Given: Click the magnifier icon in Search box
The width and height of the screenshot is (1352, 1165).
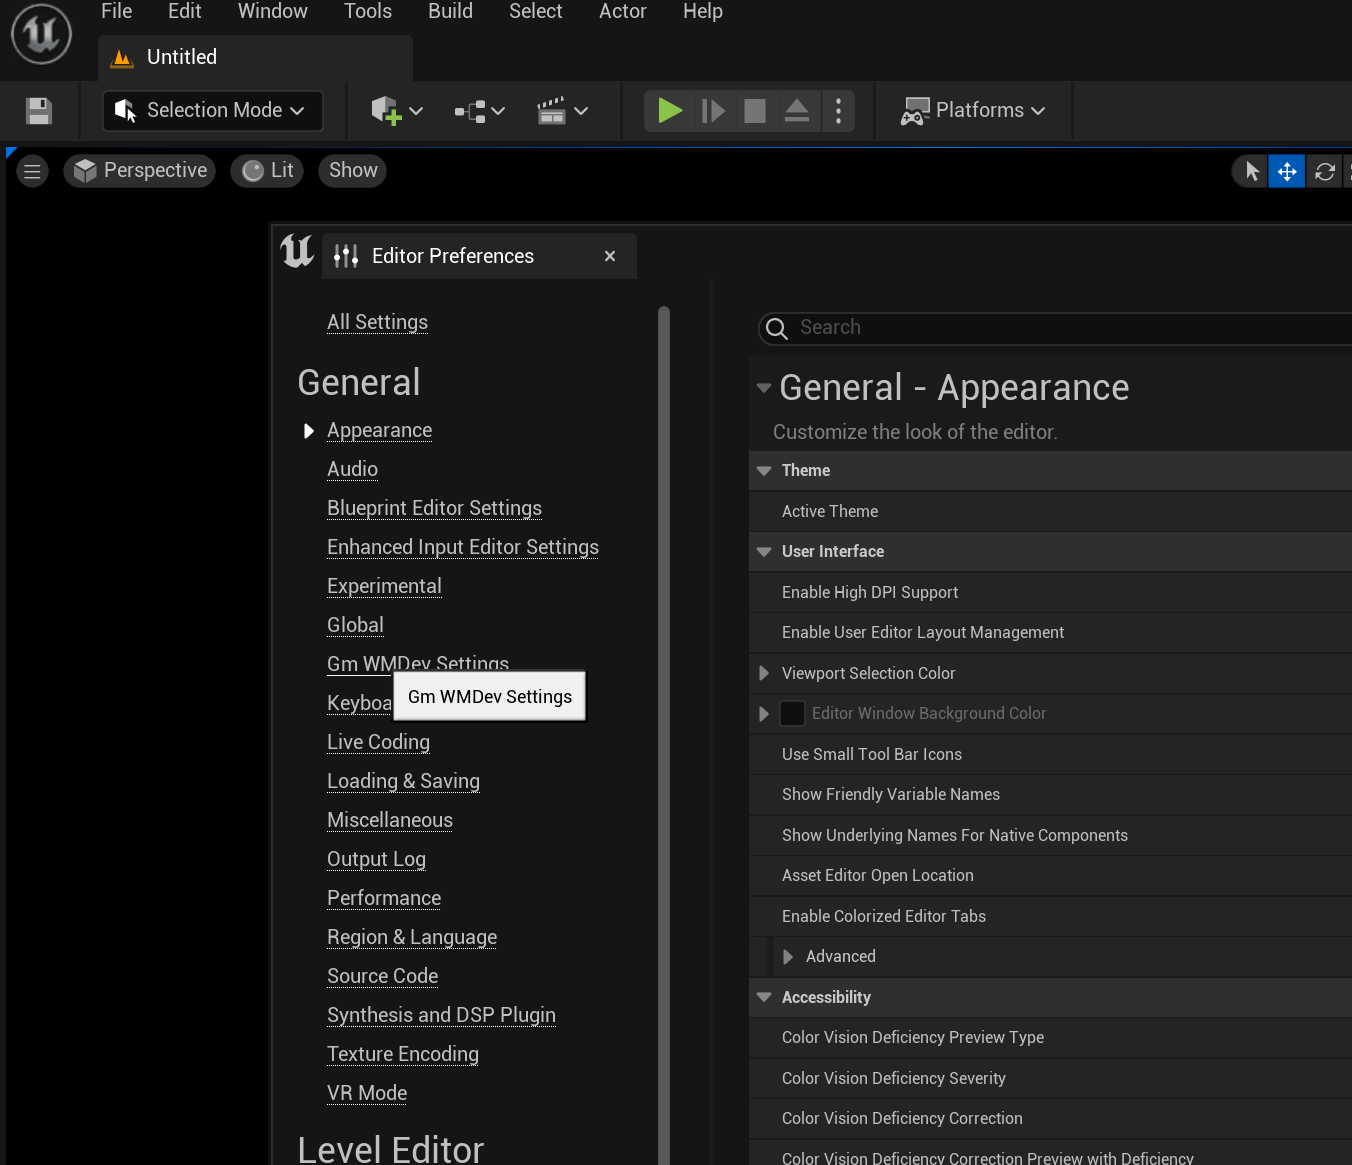Looking at the screenshot, I should [x=777, y=328].
